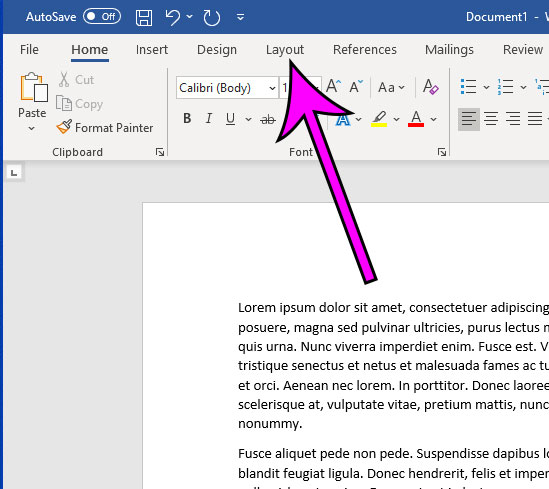The image size is (549, 489).
Task: Click the tab stop selector in ruler corner
Action: pyautogui.click(x=14, y=173)
